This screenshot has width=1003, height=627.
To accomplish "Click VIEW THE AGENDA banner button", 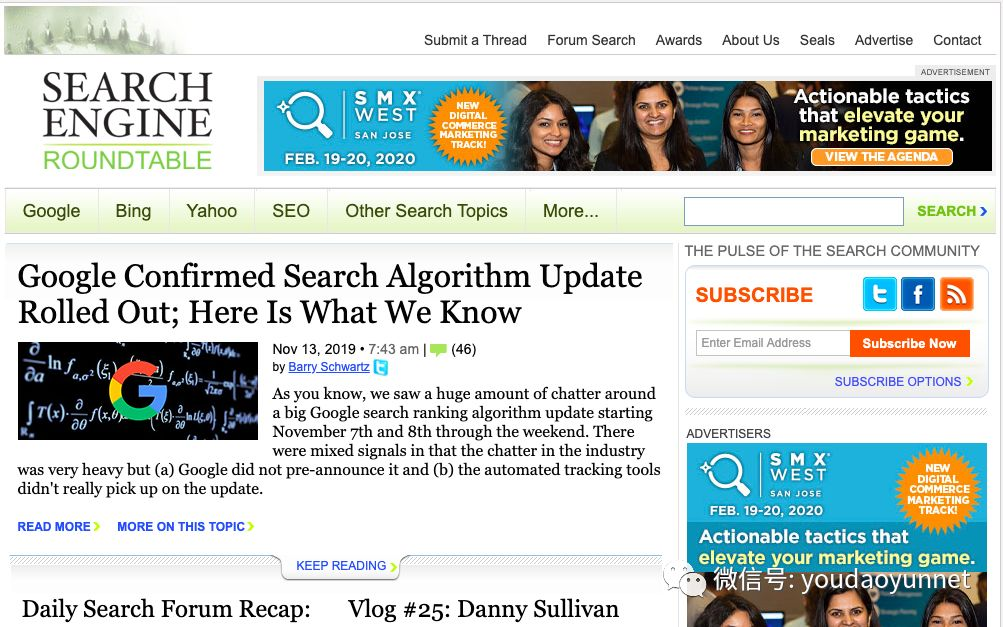I will 881,157.
